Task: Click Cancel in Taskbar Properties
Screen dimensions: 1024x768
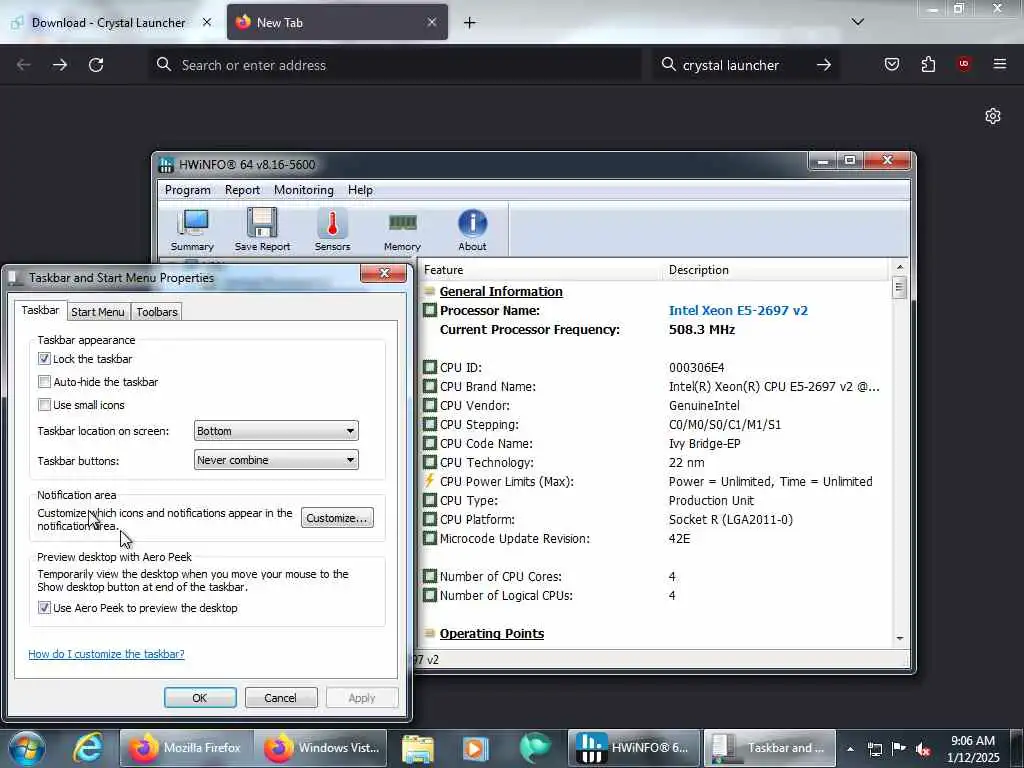Action: click(280, 697)
